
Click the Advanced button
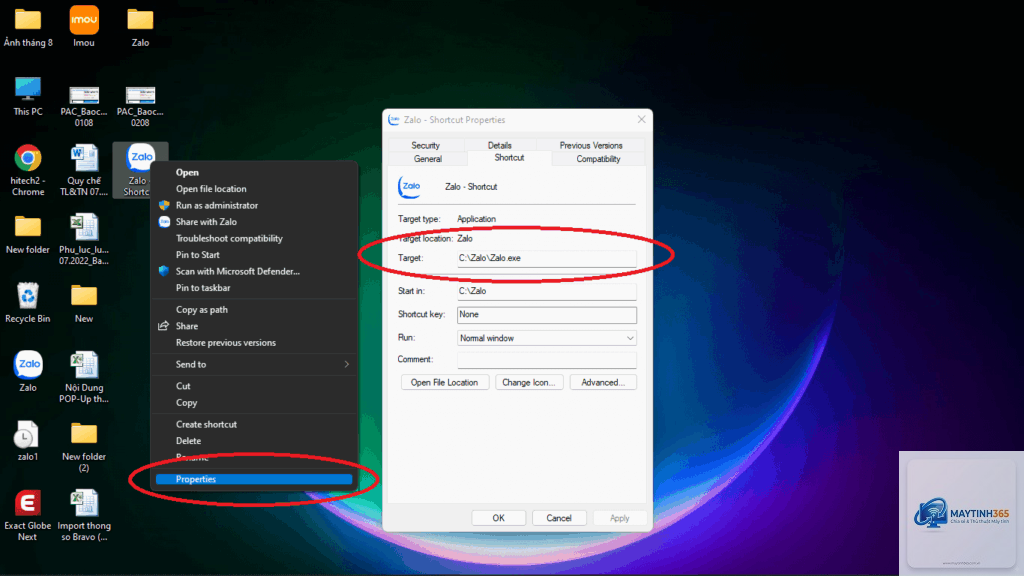tap(603, 383)
